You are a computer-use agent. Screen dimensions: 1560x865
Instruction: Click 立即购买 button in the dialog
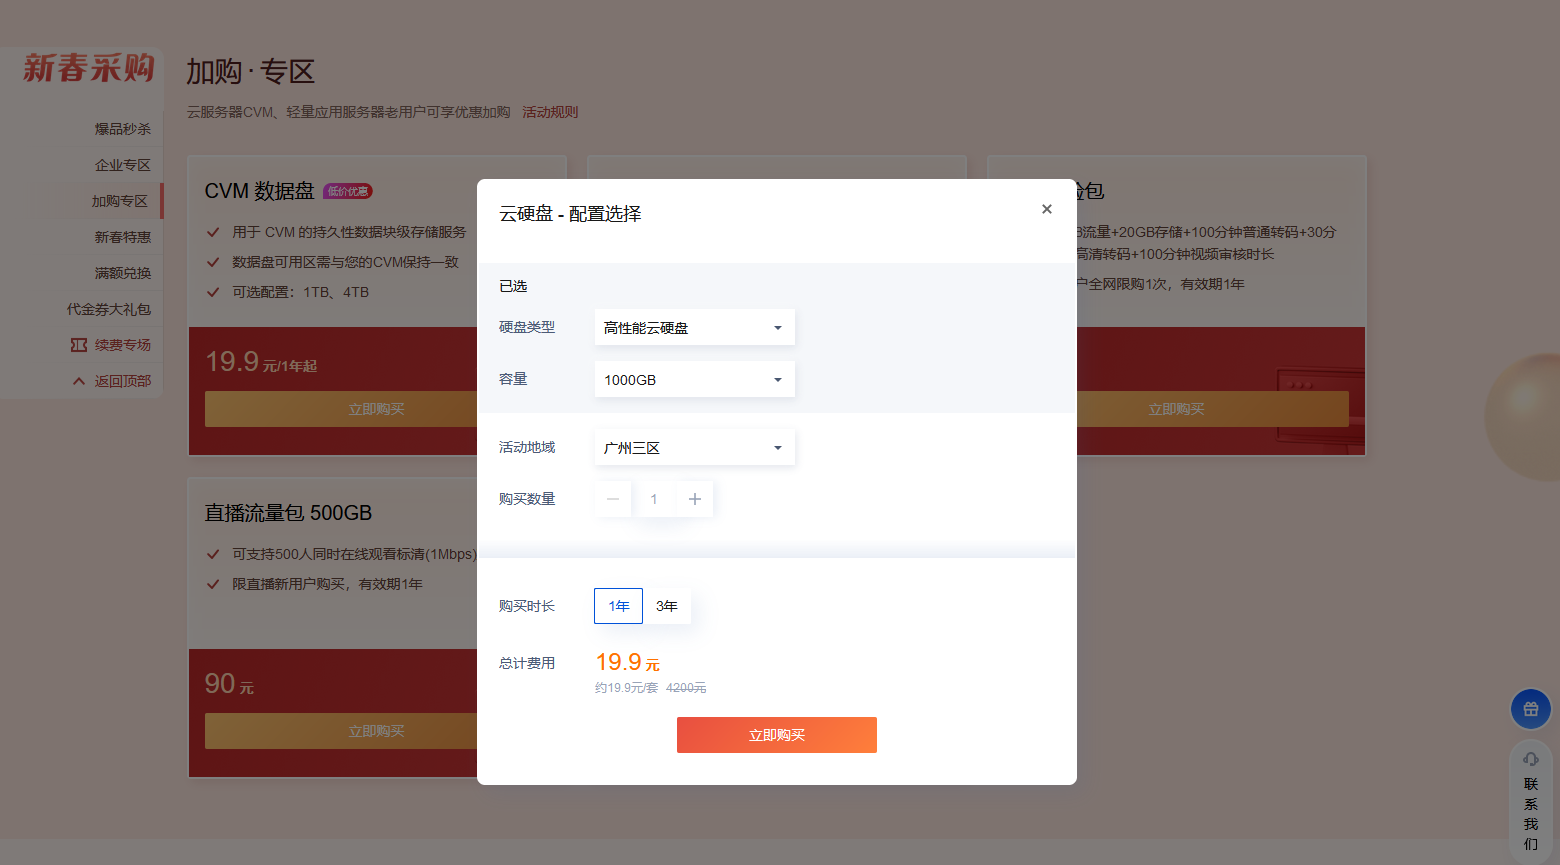(777, 735)
